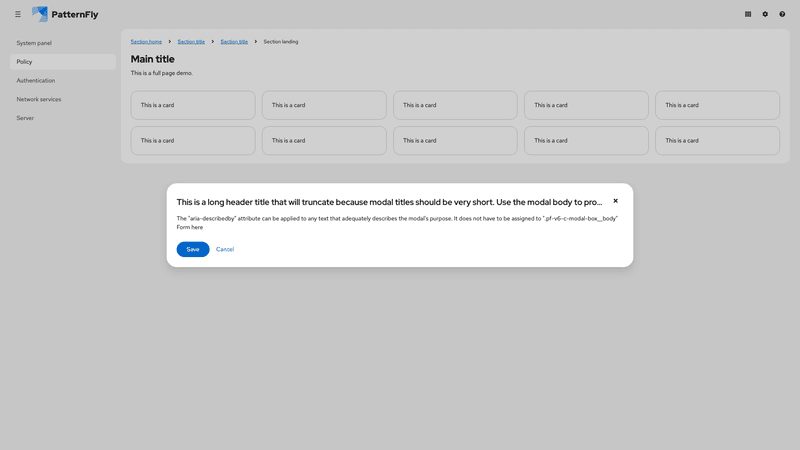The image size is (800, 450).
Task: Open the settings gear icon
Action: (765, 14)
